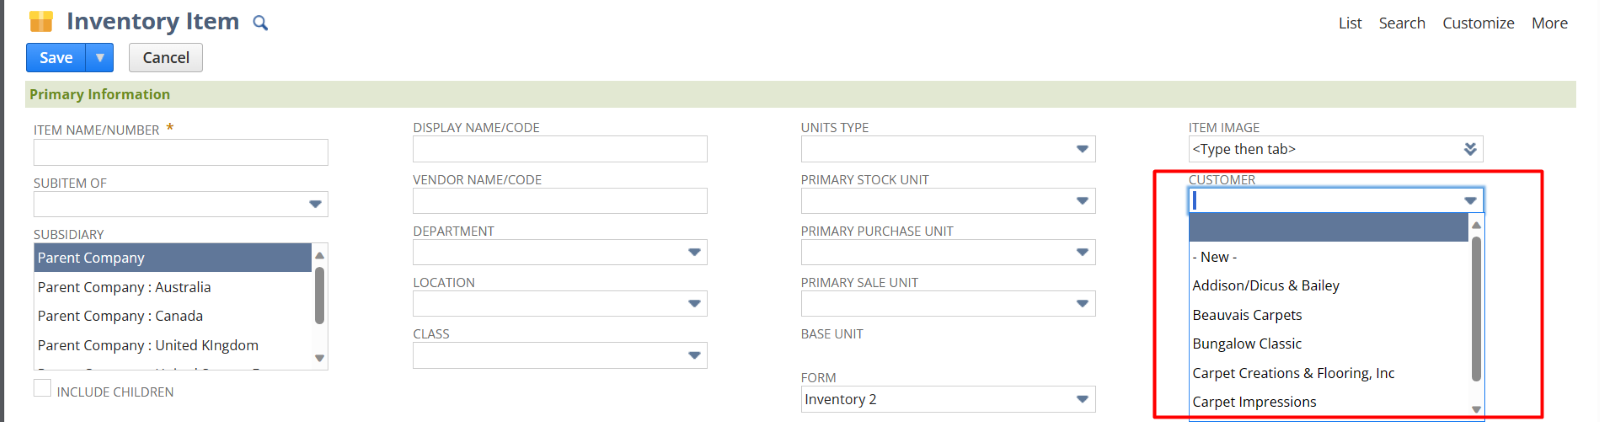
Task: Click the Item Image double-arrow icon
Action: [1470, 149]
